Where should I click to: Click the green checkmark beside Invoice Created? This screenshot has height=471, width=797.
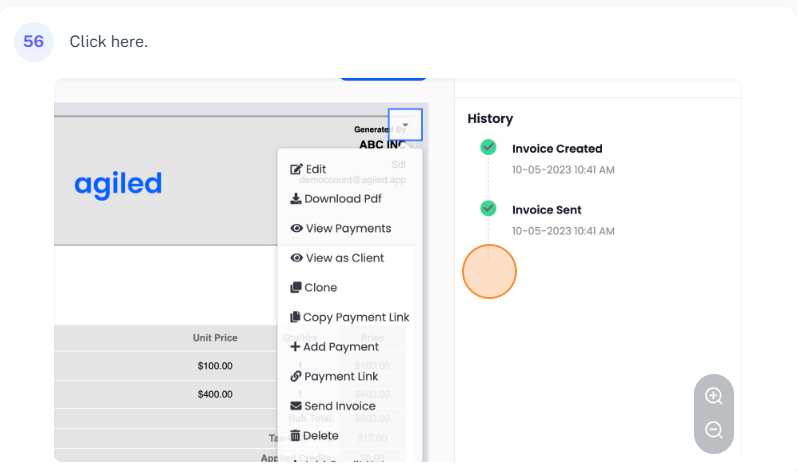click(x=488, y=148)
